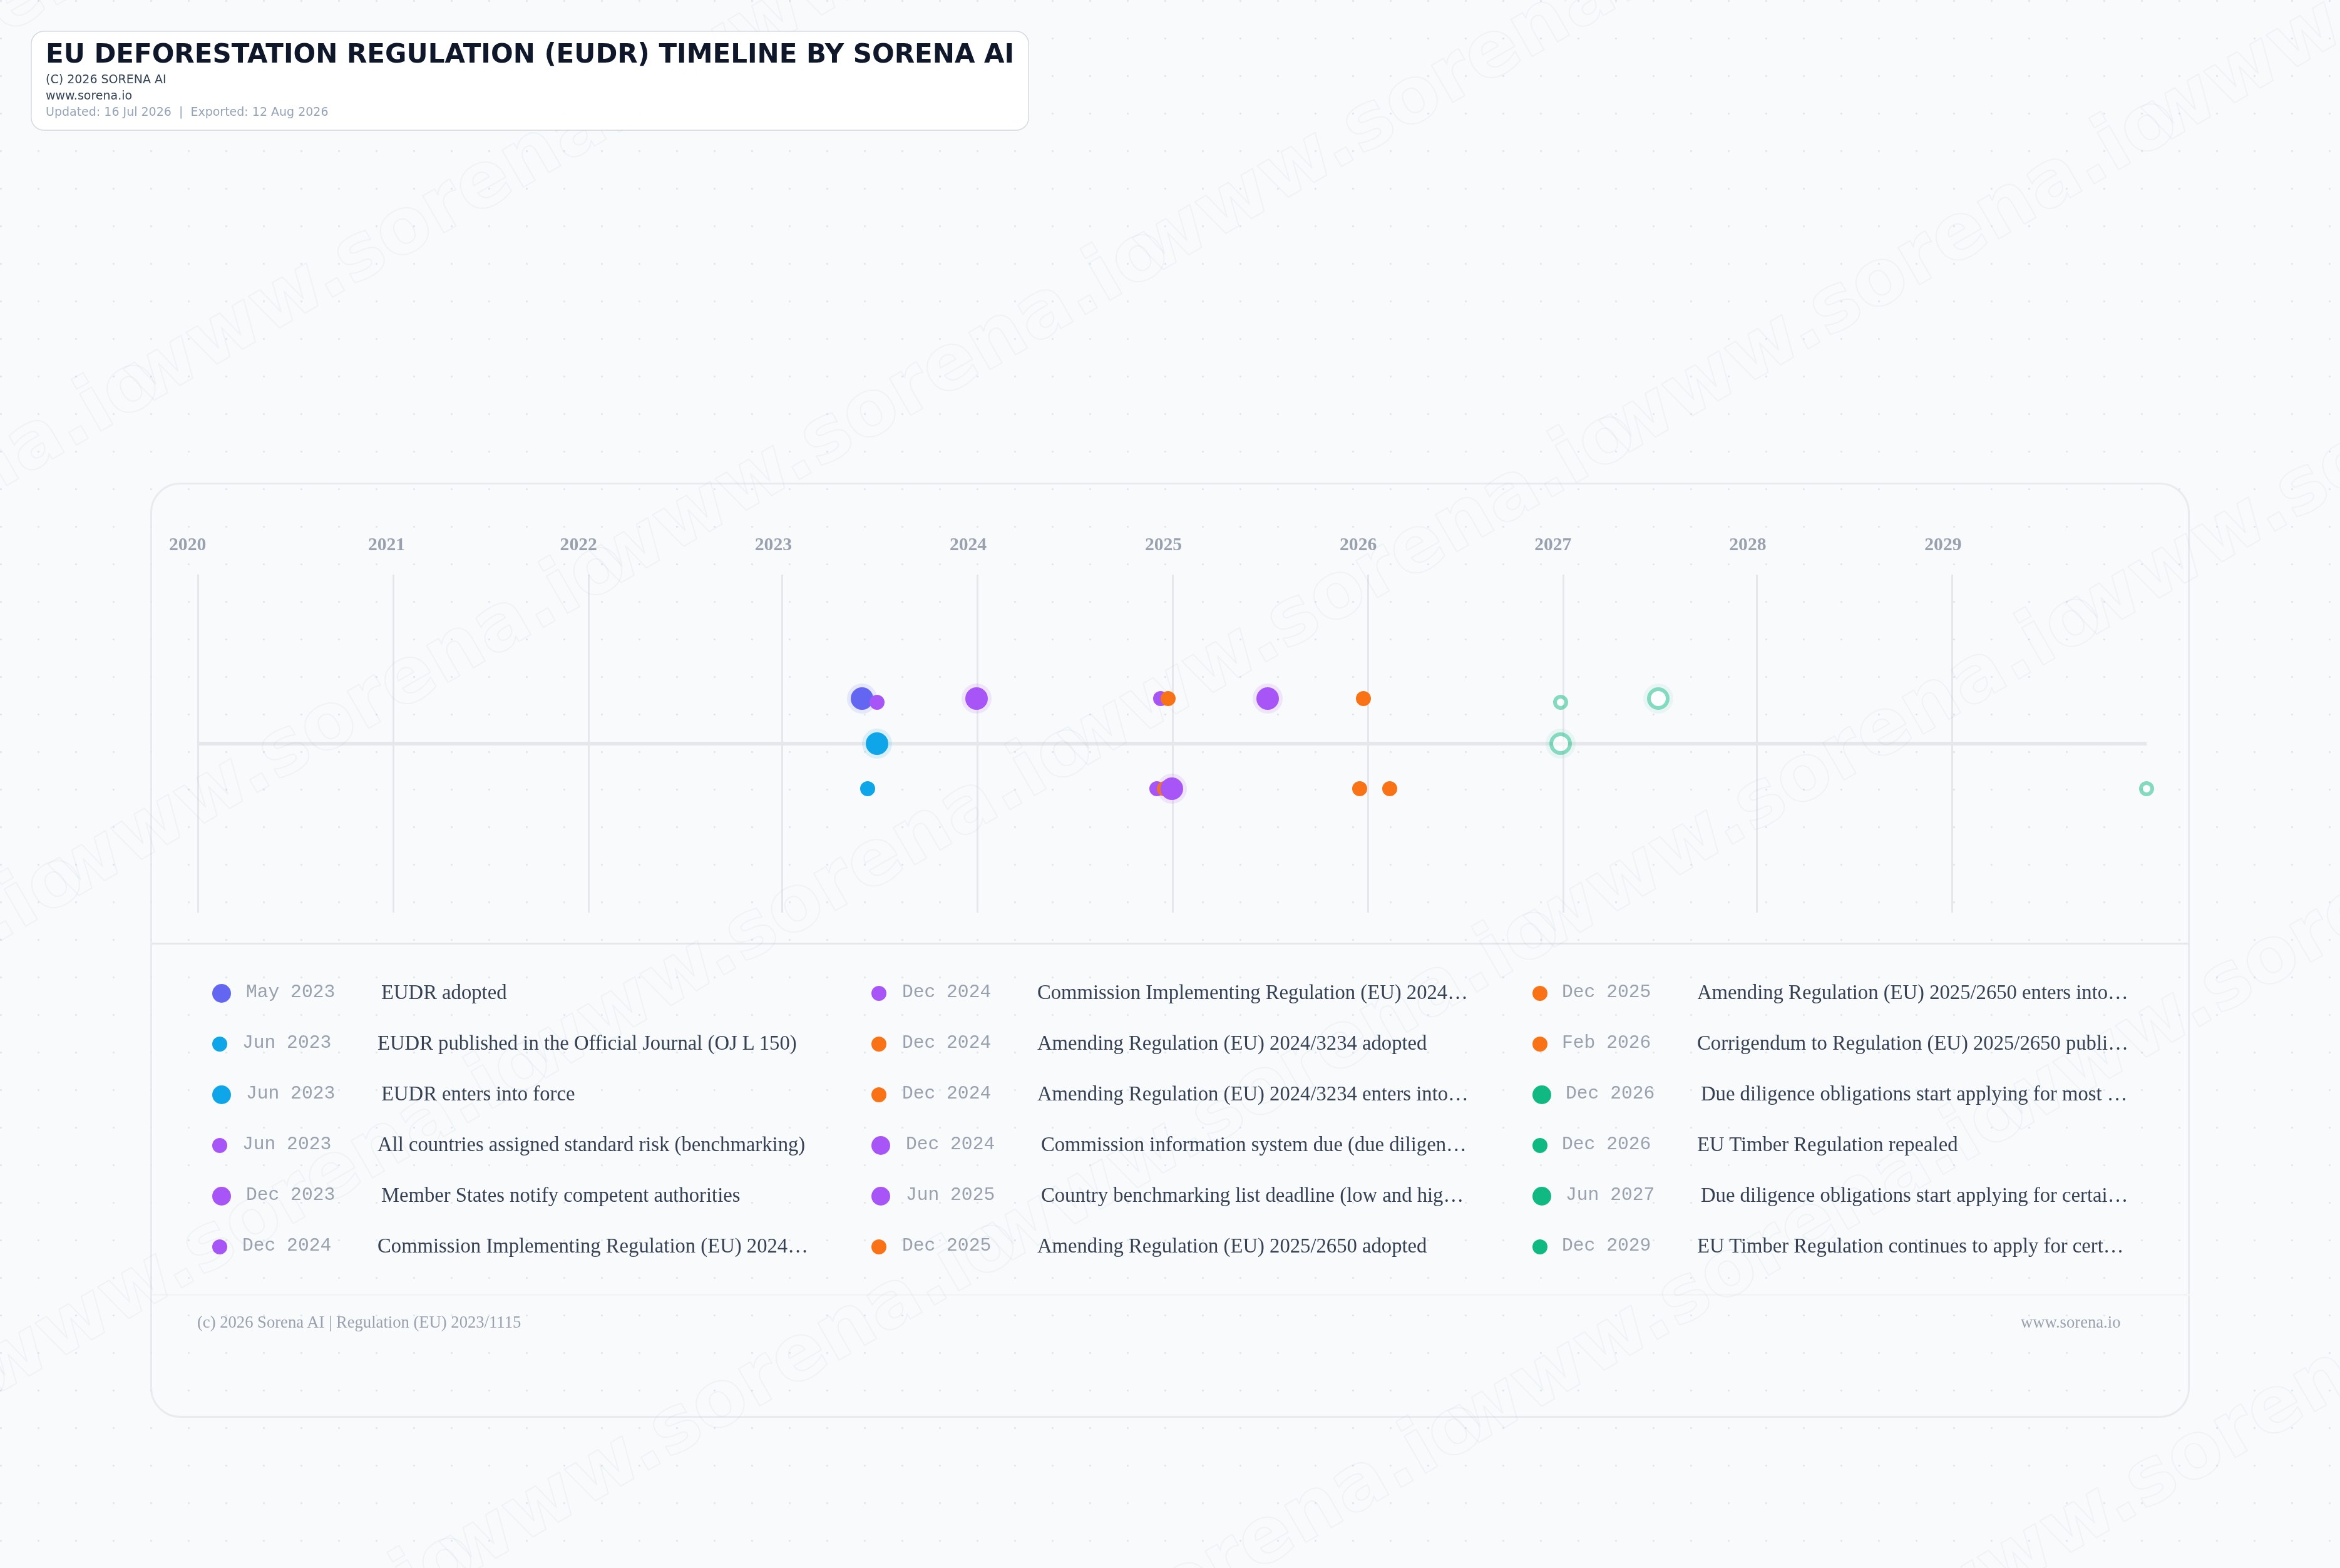The width and height of the screenshot is (2340, 1568).
Task: Select the small hollow green ring above the axis at 2027
Action: click(x=1560, y=702)
